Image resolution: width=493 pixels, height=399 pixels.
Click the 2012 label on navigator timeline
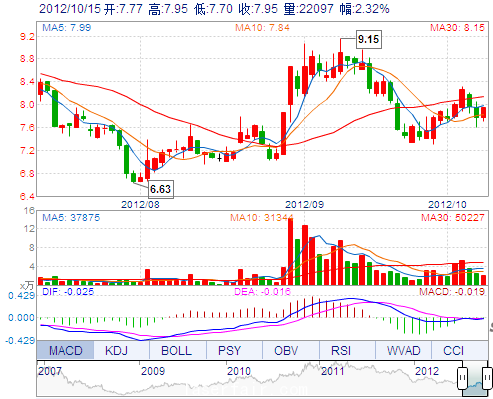(x=427, y=371)
